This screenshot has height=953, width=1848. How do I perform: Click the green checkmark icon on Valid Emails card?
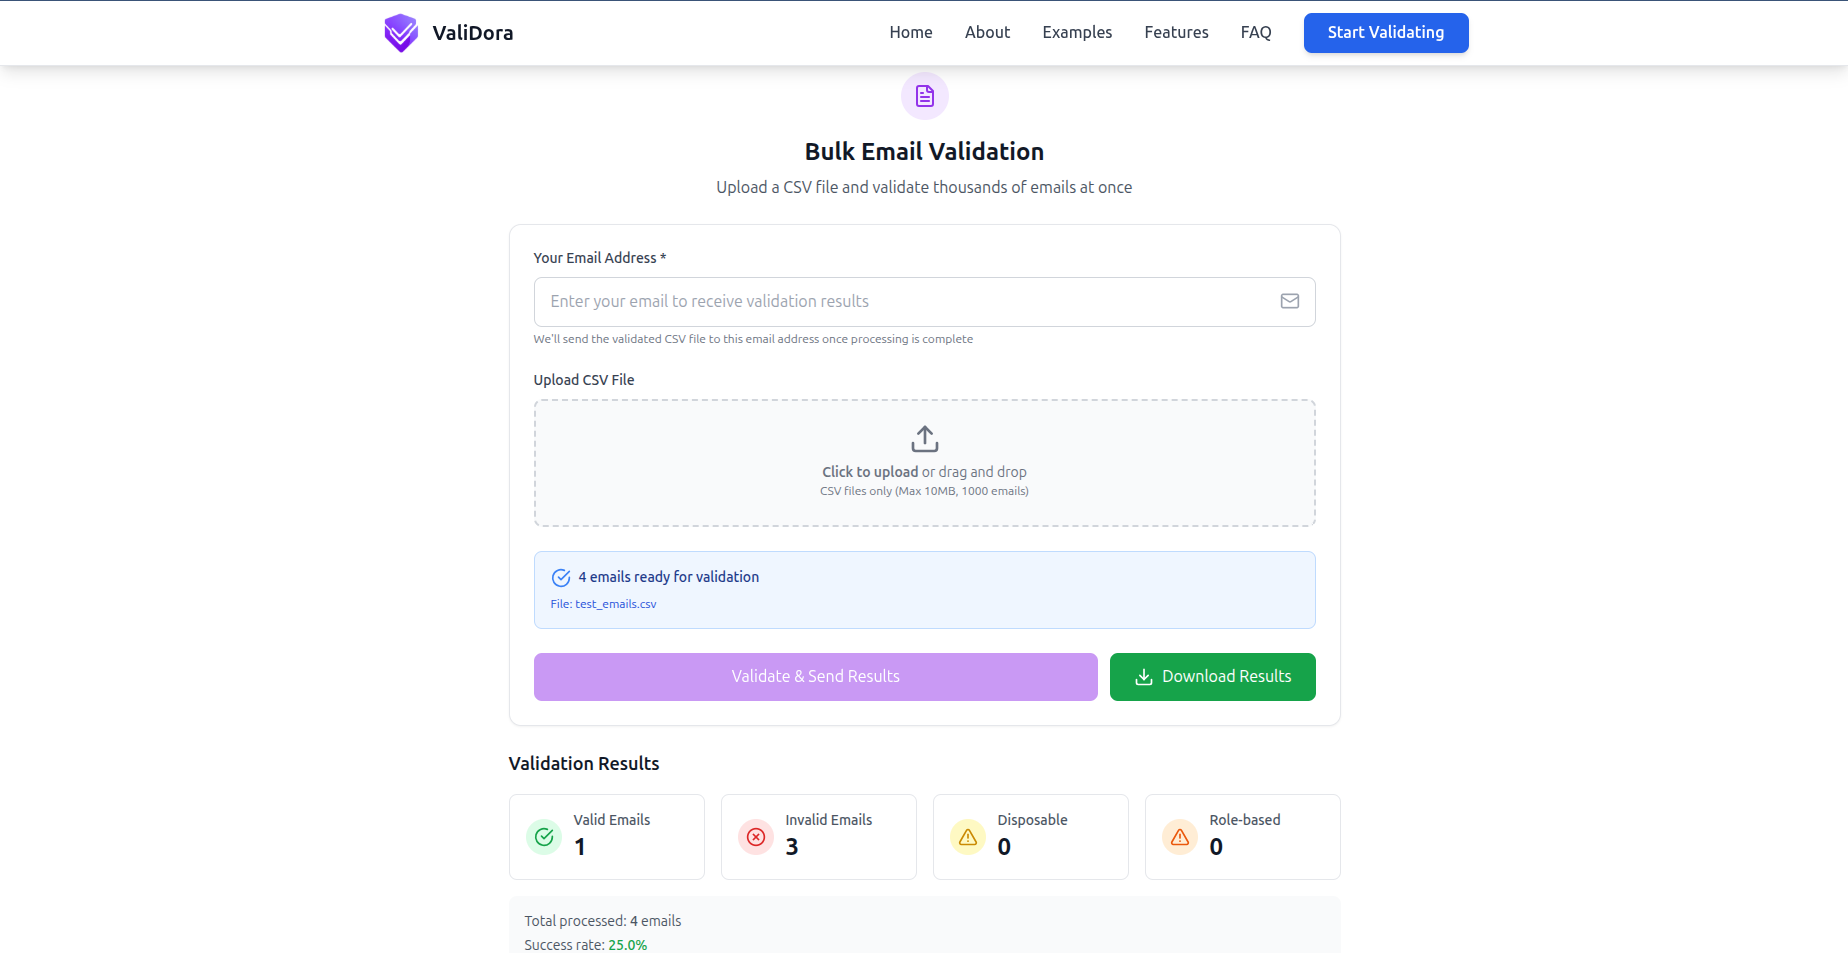tap(543, 837)
